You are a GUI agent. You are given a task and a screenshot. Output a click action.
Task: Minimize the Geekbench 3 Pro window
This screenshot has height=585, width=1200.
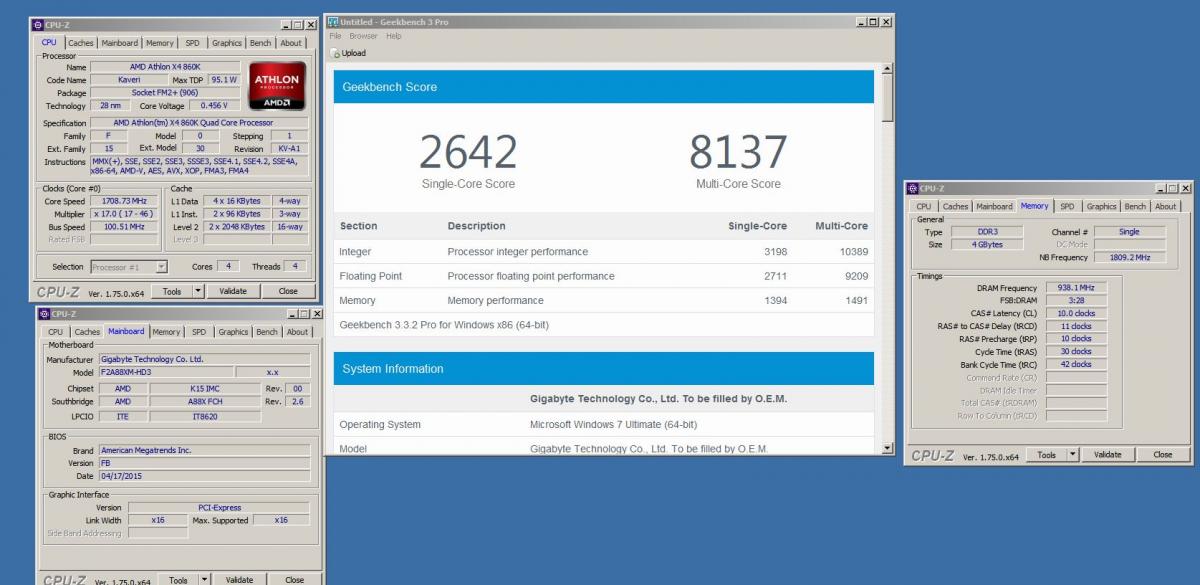click(862, 22)
